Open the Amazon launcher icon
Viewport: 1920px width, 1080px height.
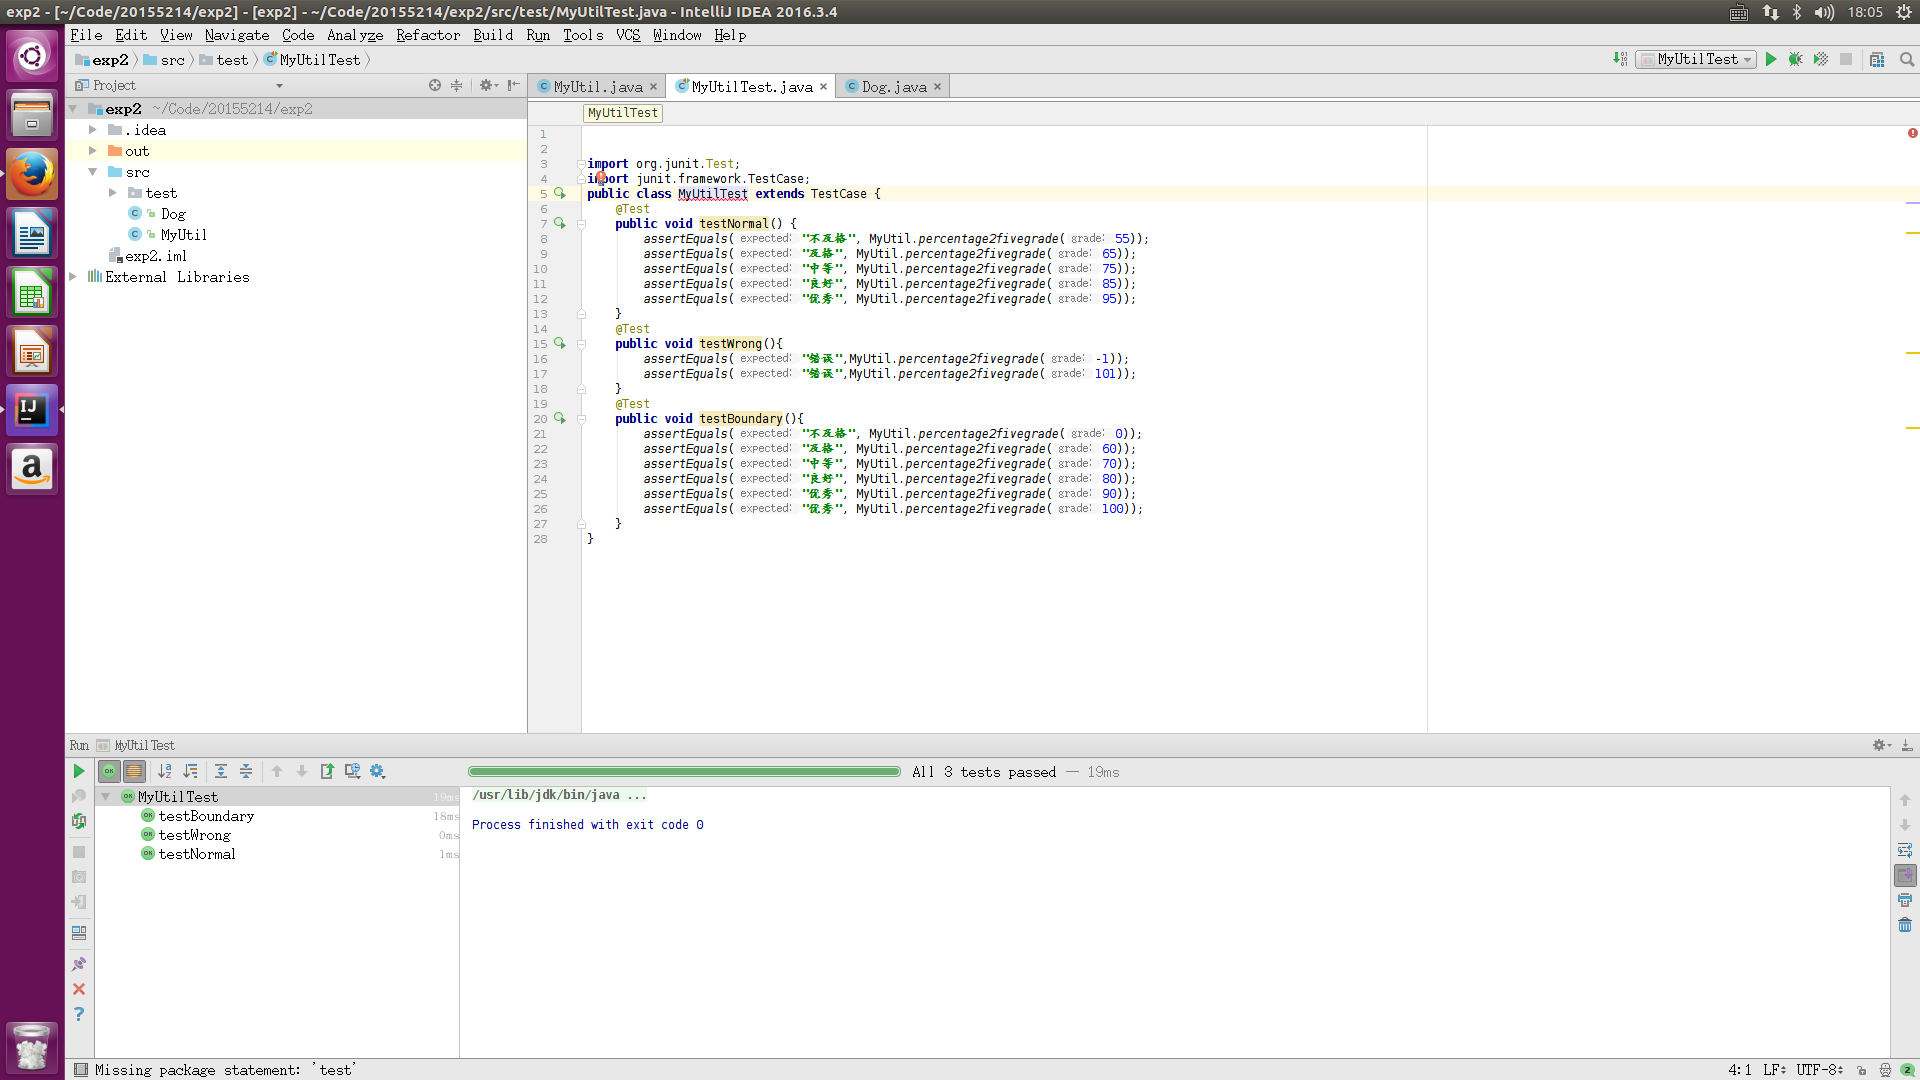click(x=32, y=469)
